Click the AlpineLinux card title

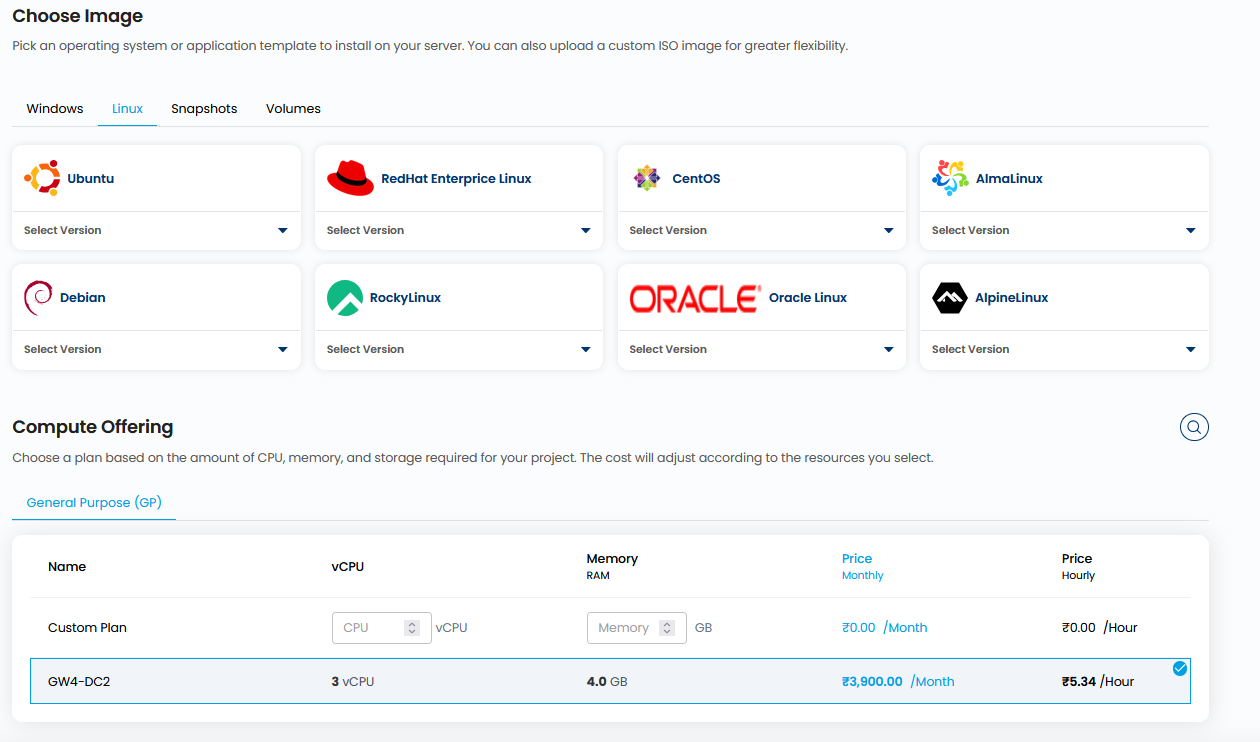tap(1012, 298)
